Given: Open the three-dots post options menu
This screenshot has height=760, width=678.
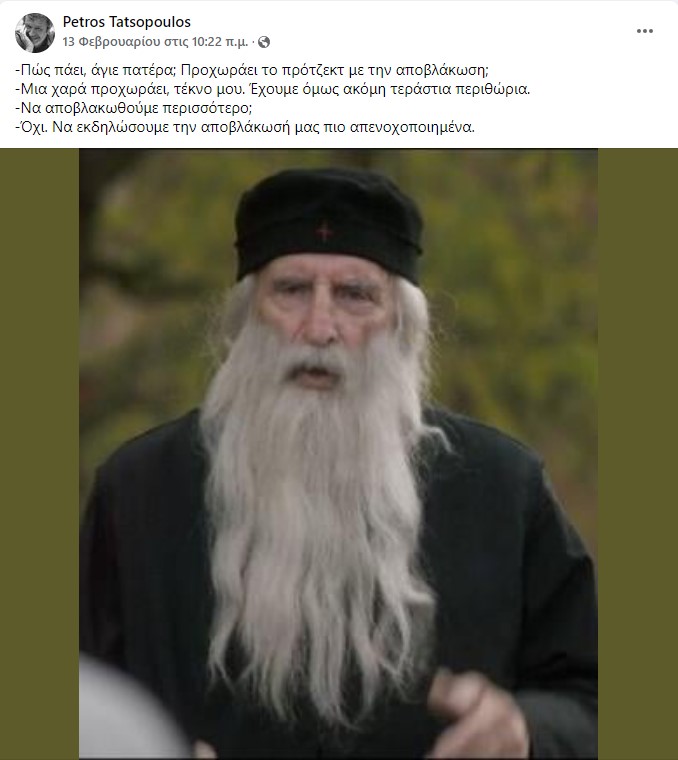Looking at the screenshot, I should coord(645,32).
